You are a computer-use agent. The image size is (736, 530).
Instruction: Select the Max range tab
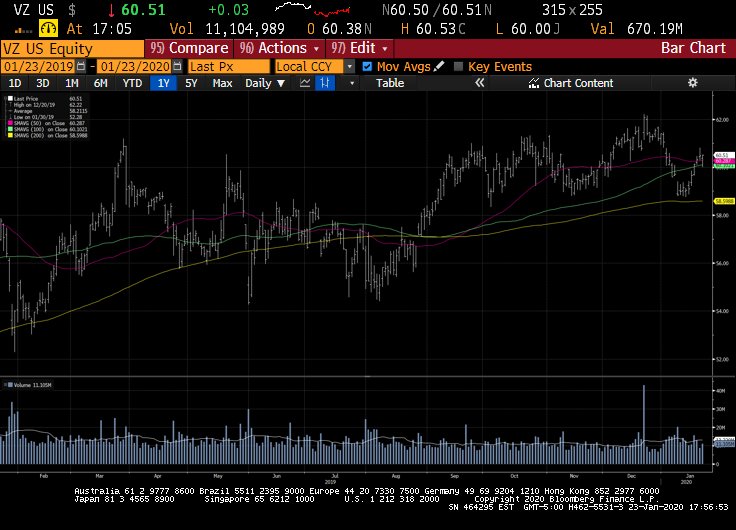(222, 83)
